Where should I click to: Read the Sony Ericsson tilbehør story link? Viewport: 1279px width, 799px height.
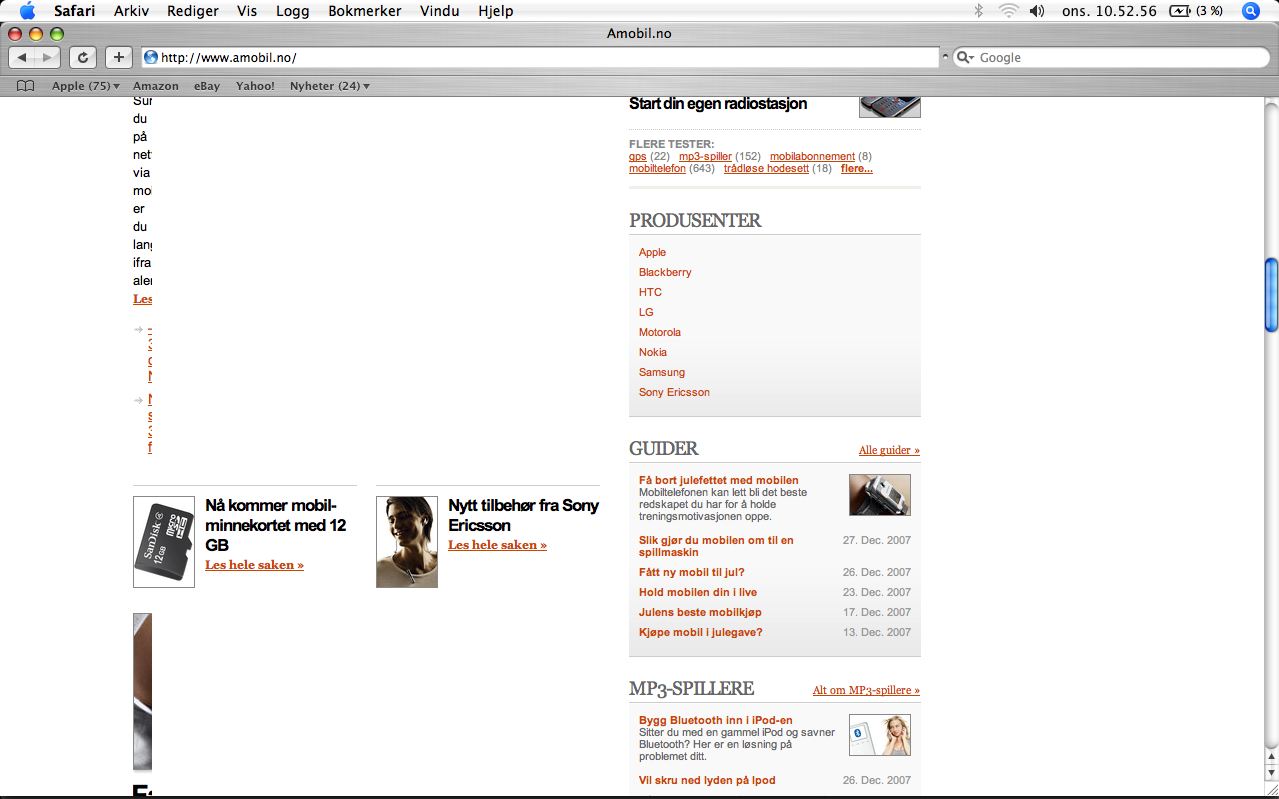(497, 545)
